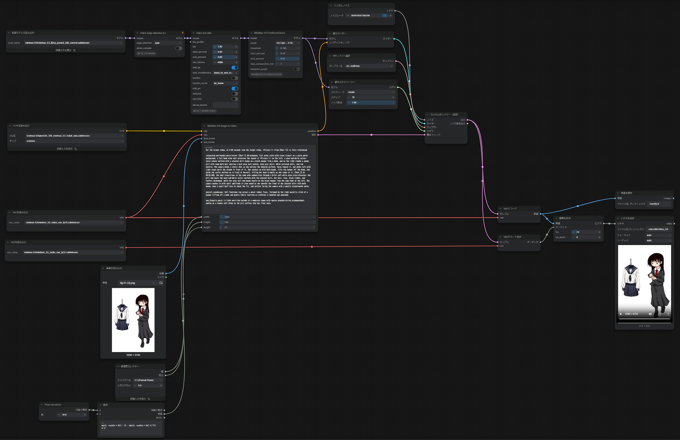This screenshot has height=440, width=680.
Task: Collapse the Patch Sage Attention KJ node
Action: tap(137, 33)
